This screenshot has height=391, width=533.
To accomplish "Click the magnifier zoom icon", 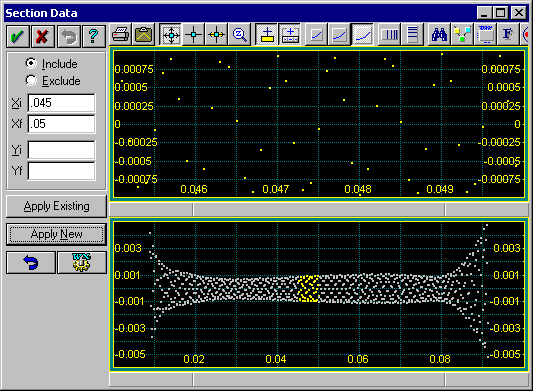I will click(x=240, y=34).
